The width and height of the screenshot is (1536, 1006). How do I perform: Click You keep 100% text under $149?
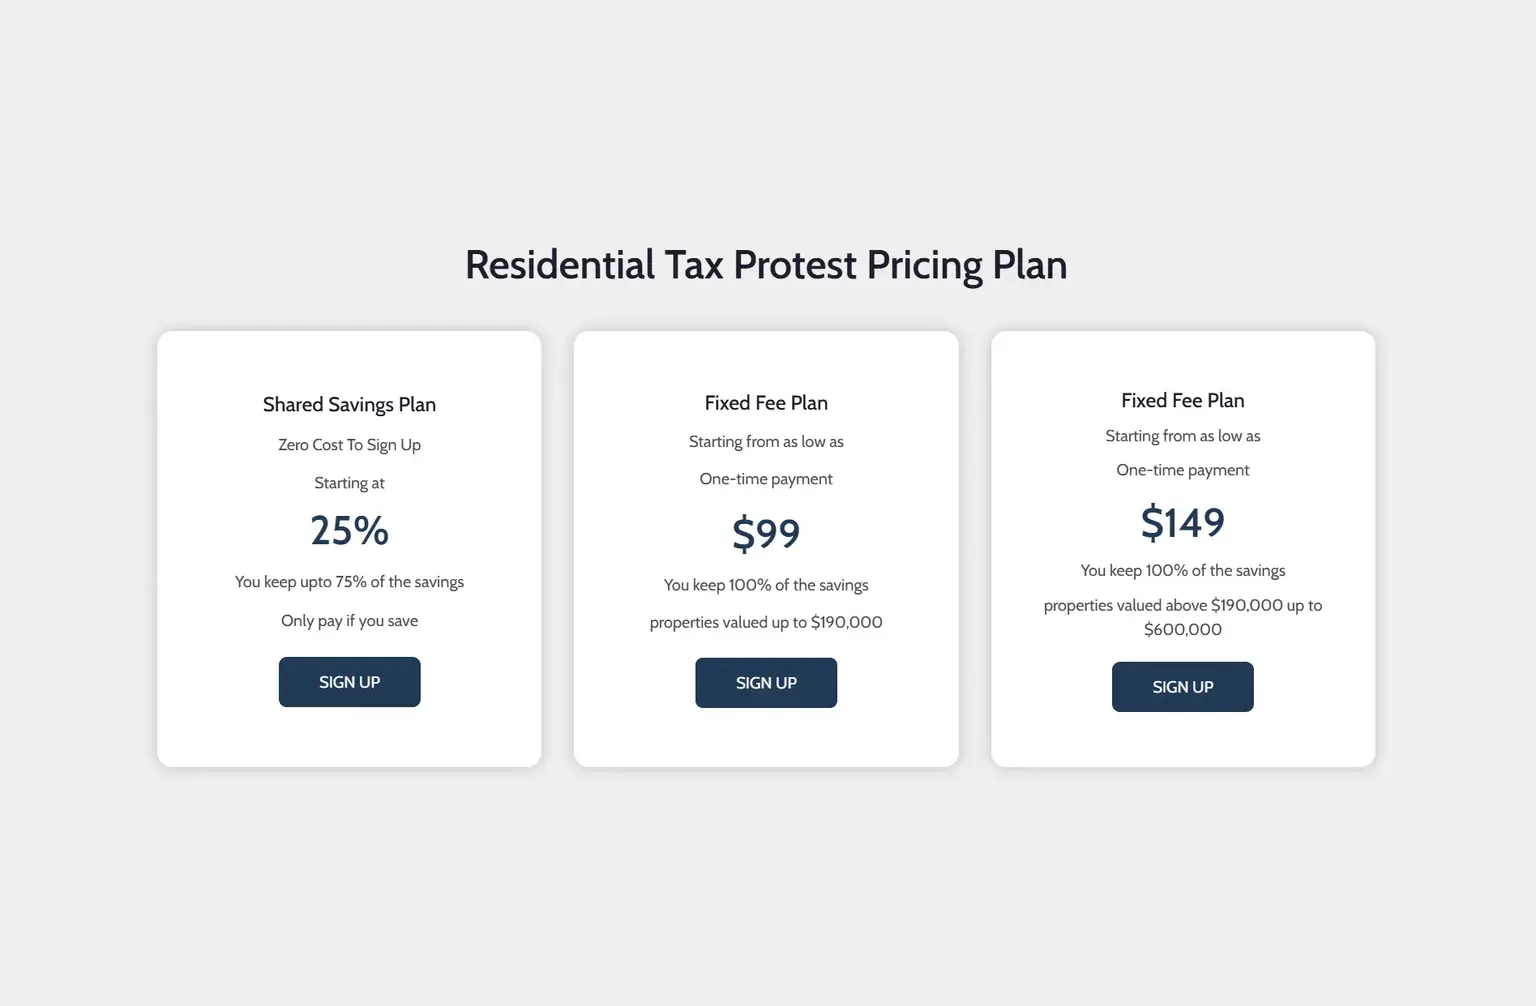(1182, 571)
